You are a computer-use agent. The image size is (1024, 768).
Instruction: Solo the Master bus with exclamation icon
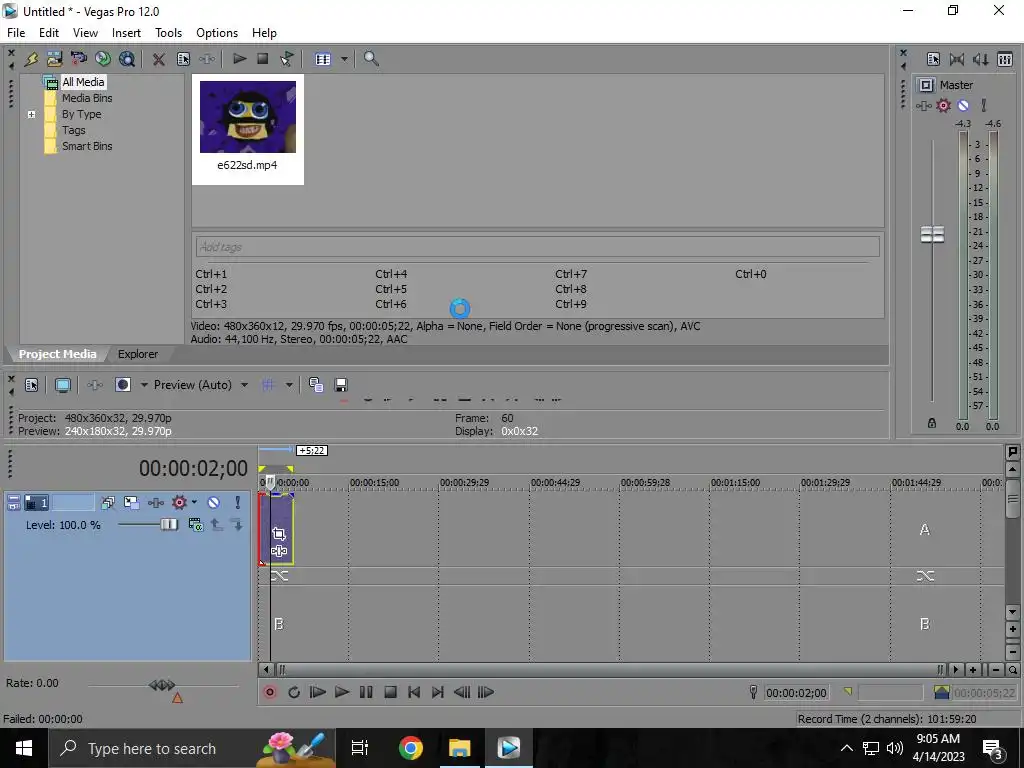(x=984, y=105)
